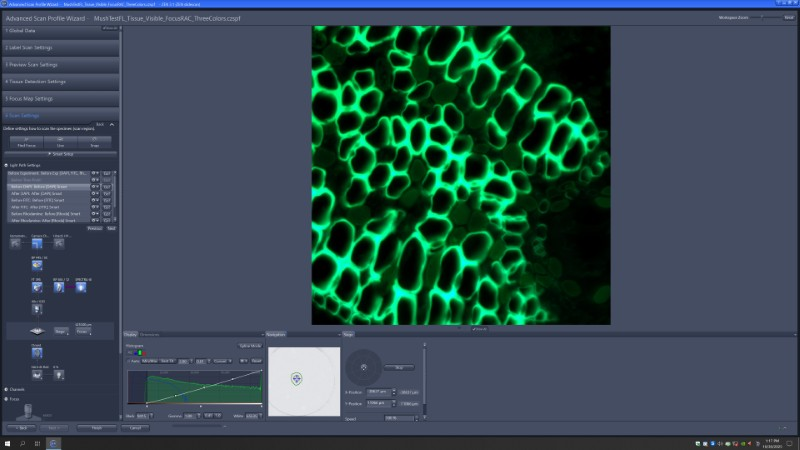
Task: Click the Stop button in Stage panel
Action: pyautogui.click(x=399, y=367)
